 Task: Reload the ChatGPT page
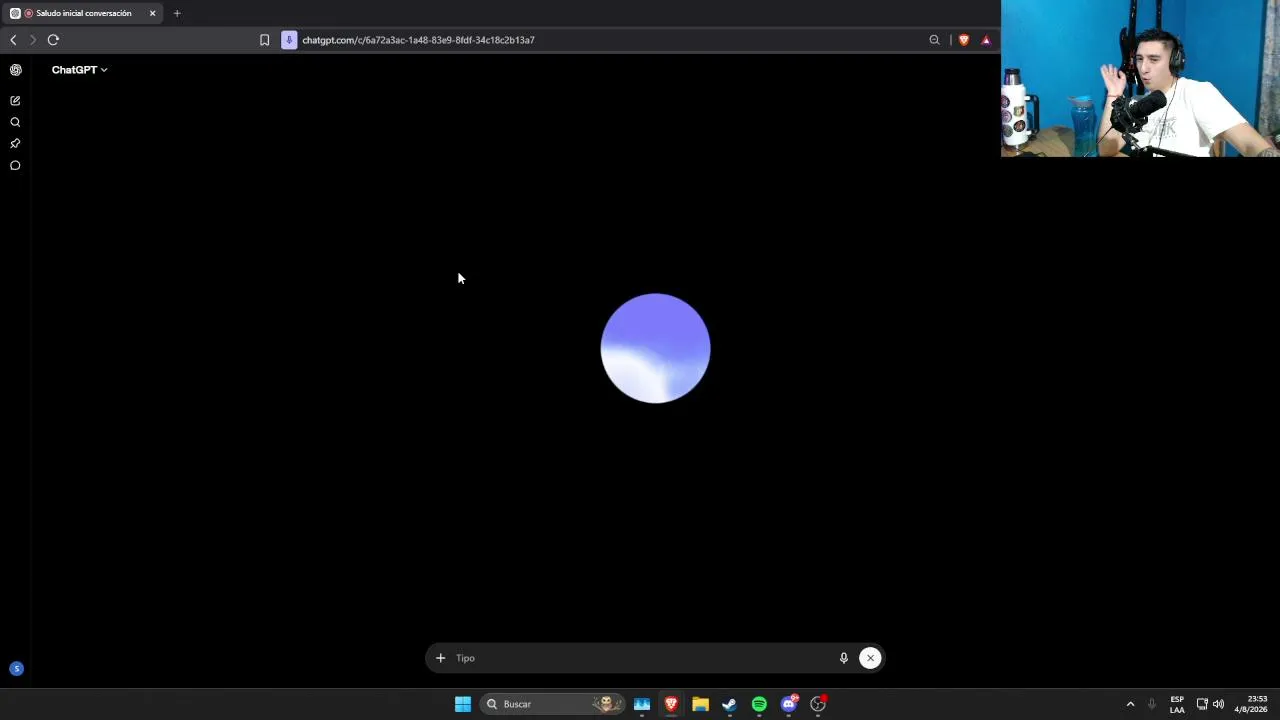click(x=53, y=40)
